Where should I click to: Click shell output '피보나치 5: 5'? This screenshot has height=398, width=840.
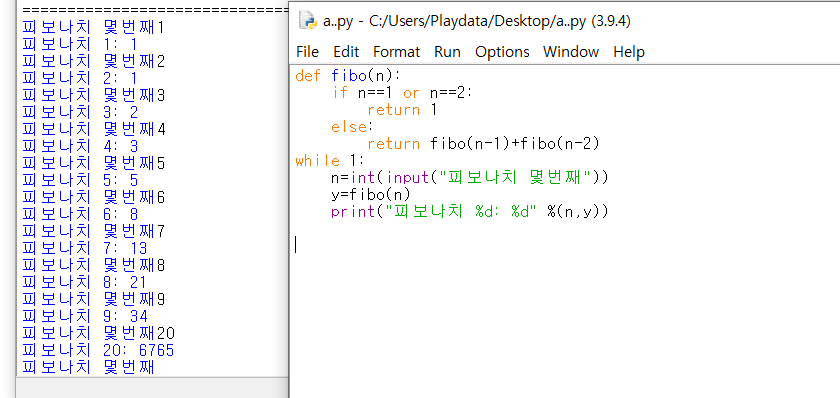click(x=80, y=181)
